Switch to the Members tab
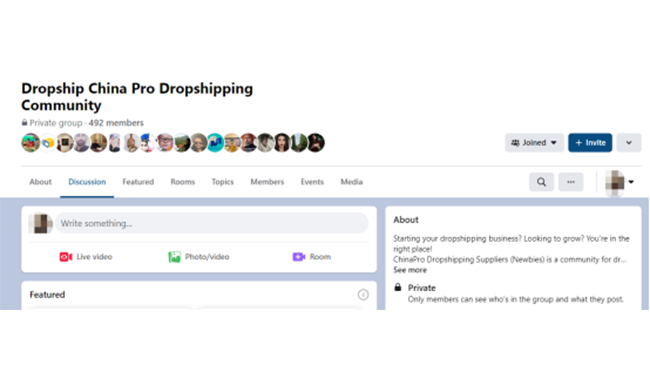This screenshot has height=365, width=650. tap(267, 182)
